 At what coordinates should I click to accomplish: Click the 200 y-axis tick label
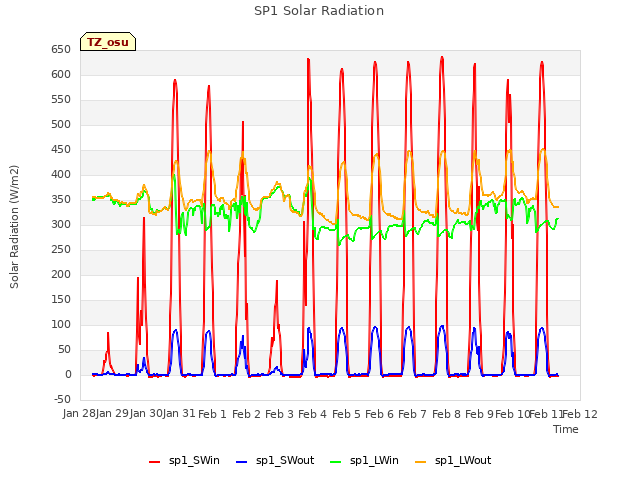point(61,275)
